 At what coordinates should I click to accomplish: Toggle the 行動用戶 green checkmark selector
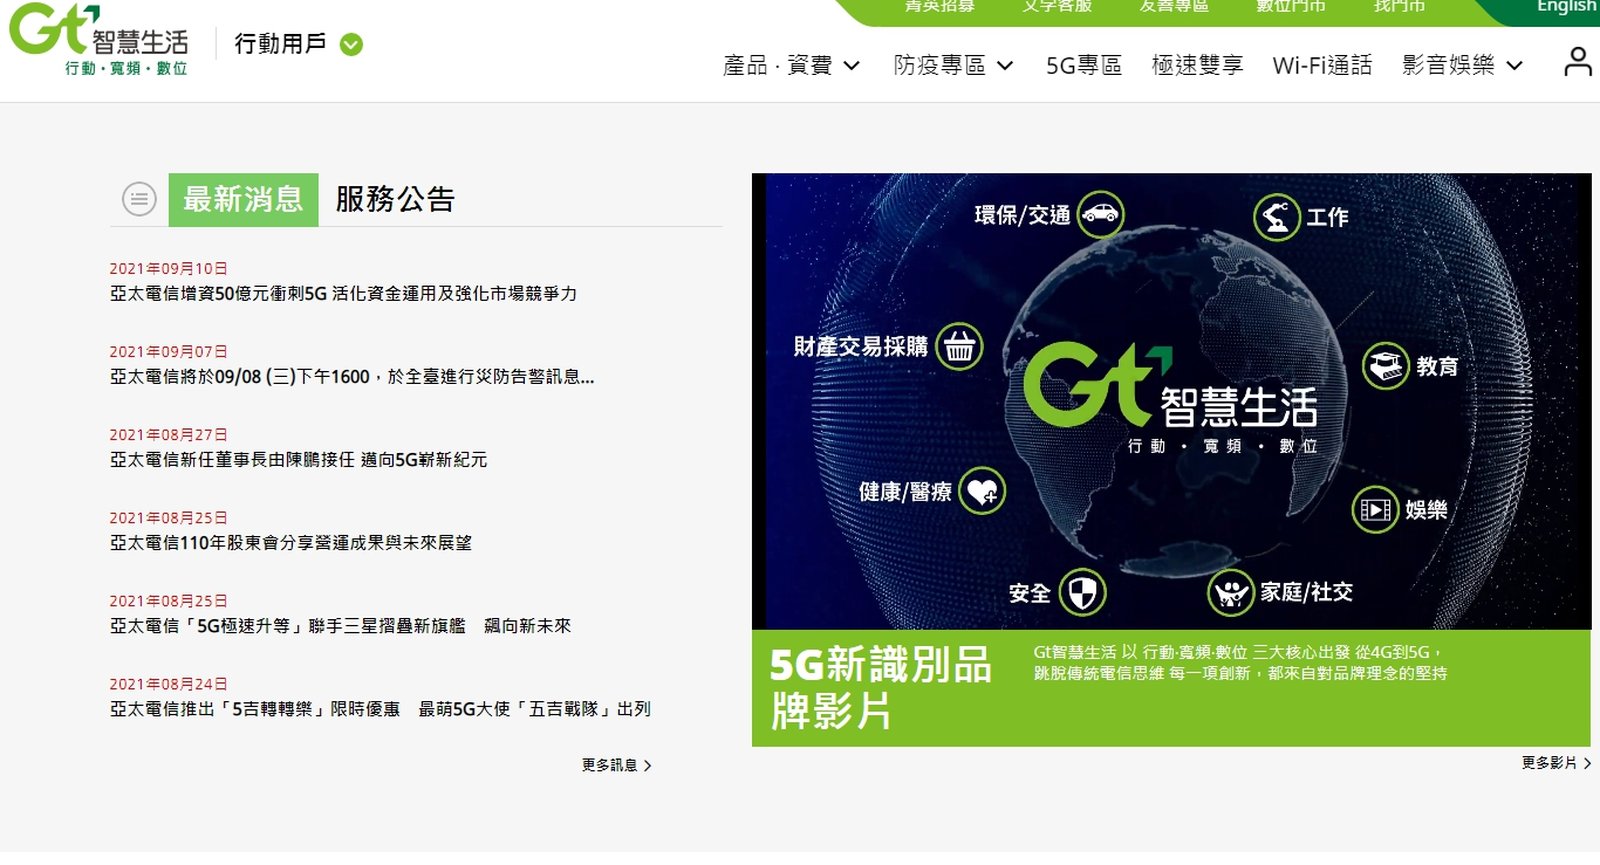coord(351,44)
